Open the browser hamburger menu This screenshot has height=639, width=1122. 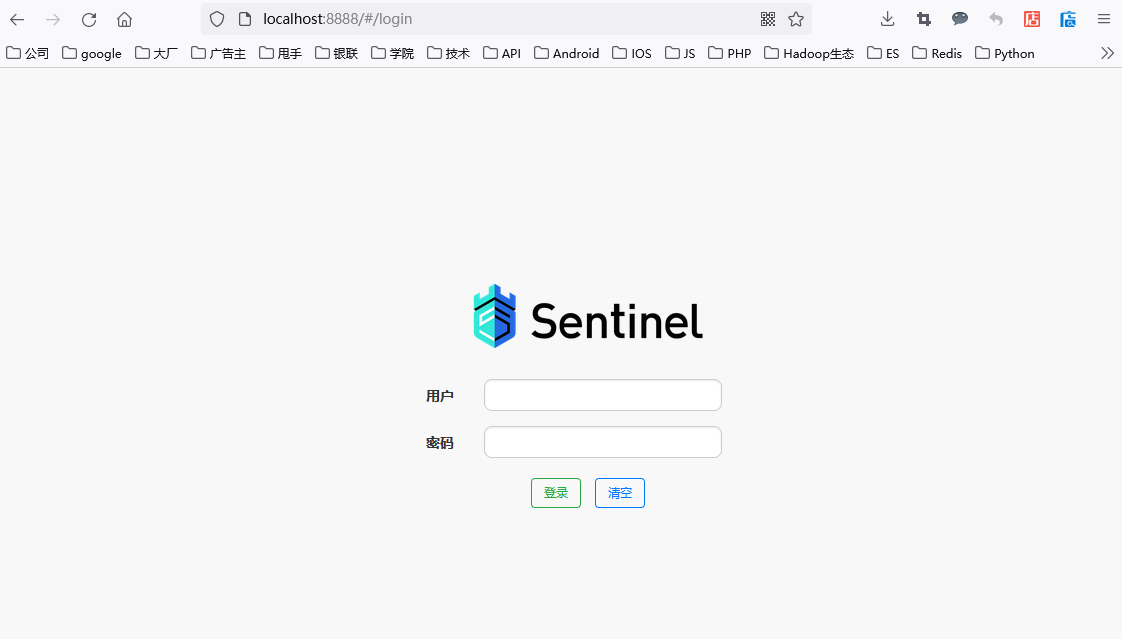click(x=1104, y=19)
